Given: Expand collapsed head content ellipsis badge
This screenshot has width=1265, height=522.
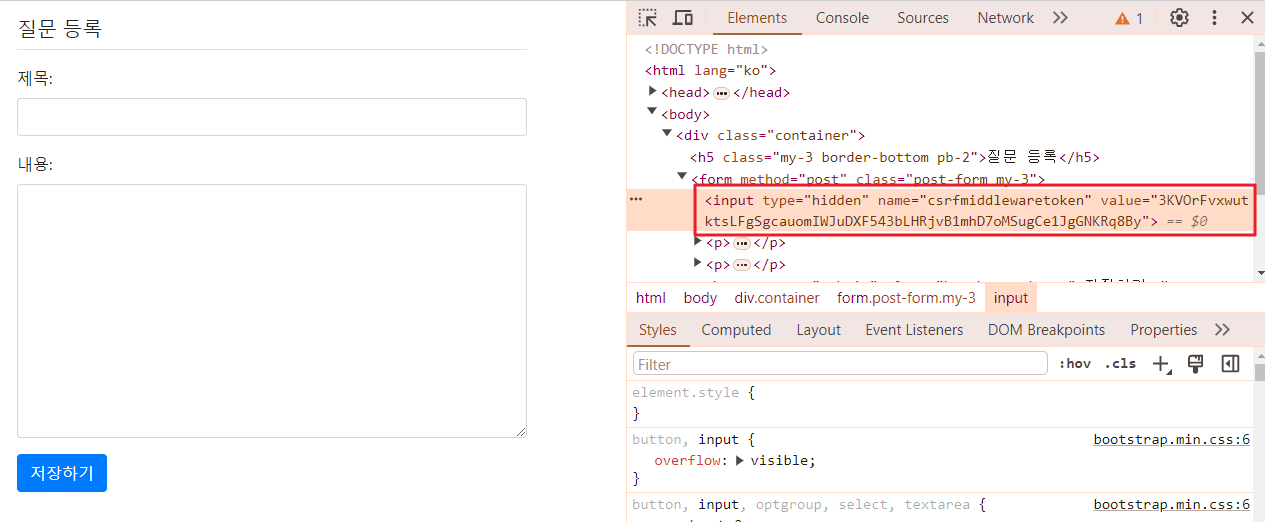Looking at the screenshot, I should (722, 93).
